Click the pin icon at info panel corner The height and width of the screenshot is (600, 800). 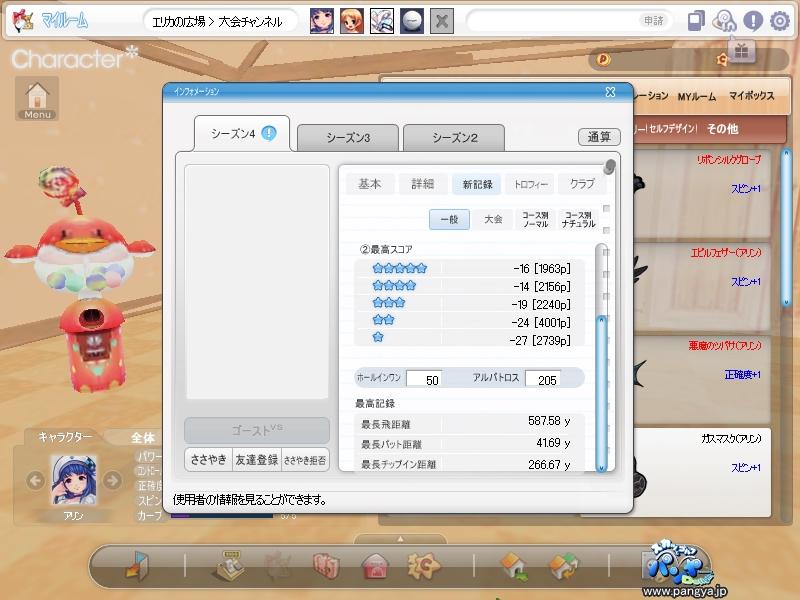click(x=609, y=166)
